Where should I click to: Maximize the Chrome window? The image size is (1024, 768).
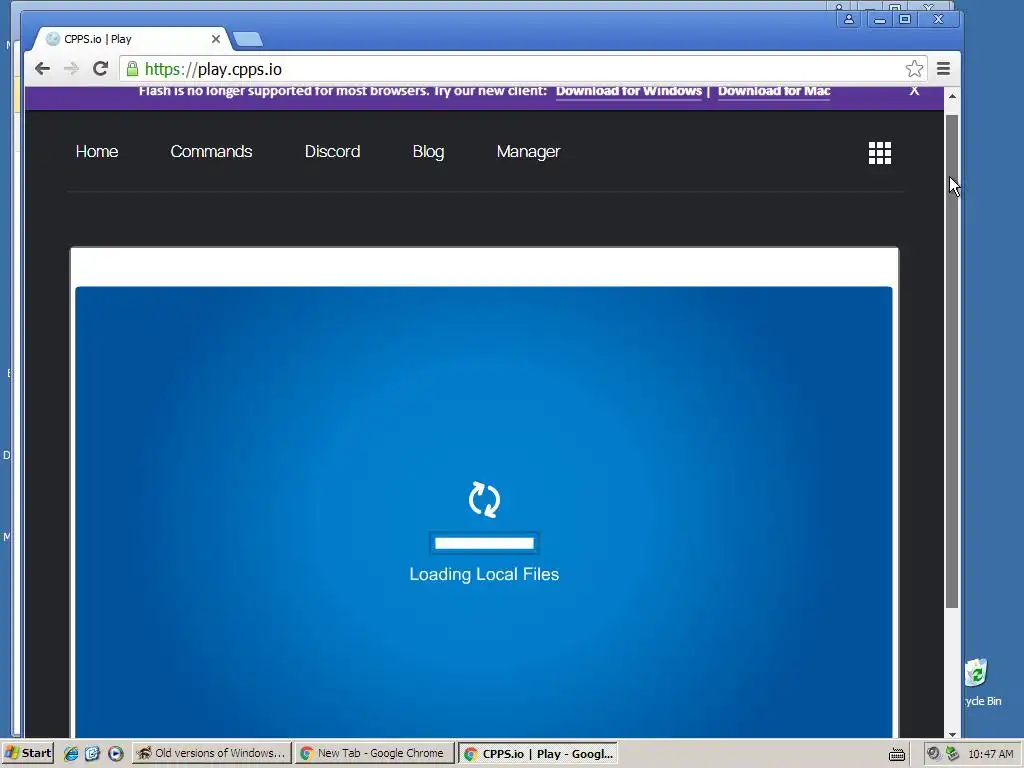[x=905, y=20]
